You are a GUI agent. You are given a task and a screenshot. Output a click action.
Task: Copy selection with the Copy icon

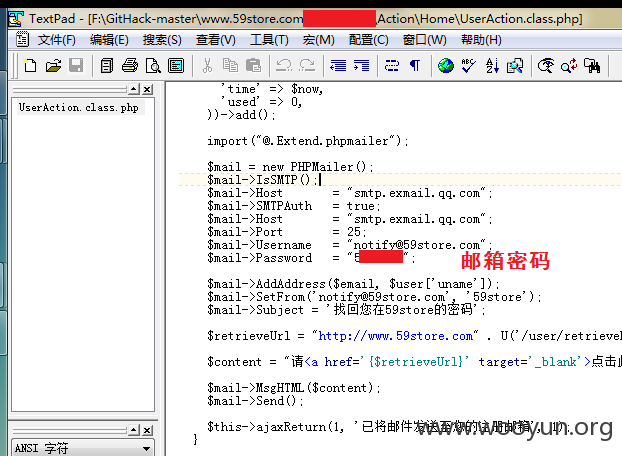pos(230,65)
